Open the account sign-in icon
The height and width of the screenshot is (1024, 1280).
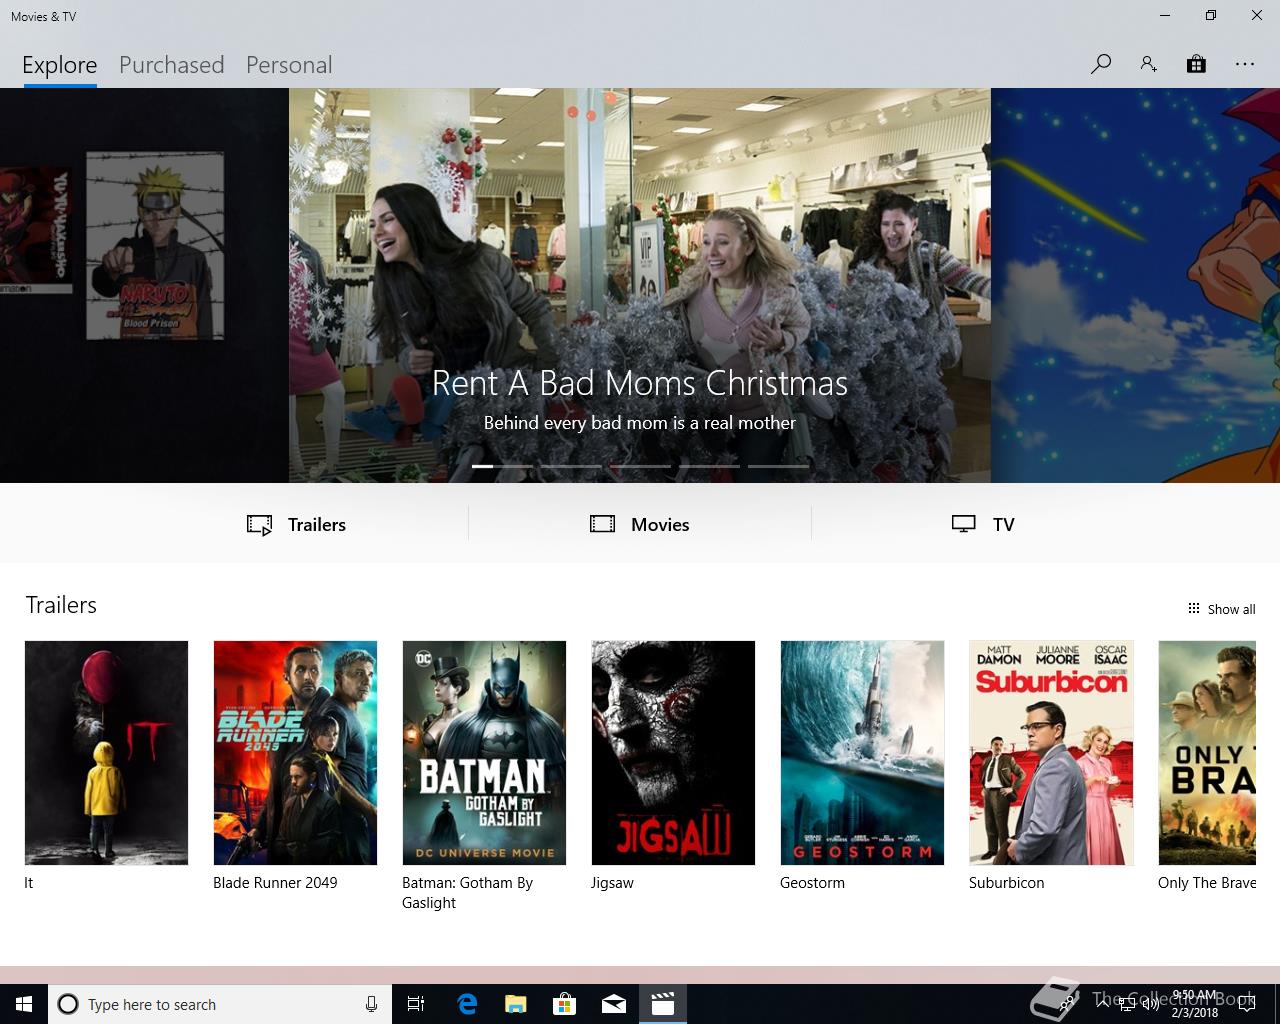[x=1148, y=64]
